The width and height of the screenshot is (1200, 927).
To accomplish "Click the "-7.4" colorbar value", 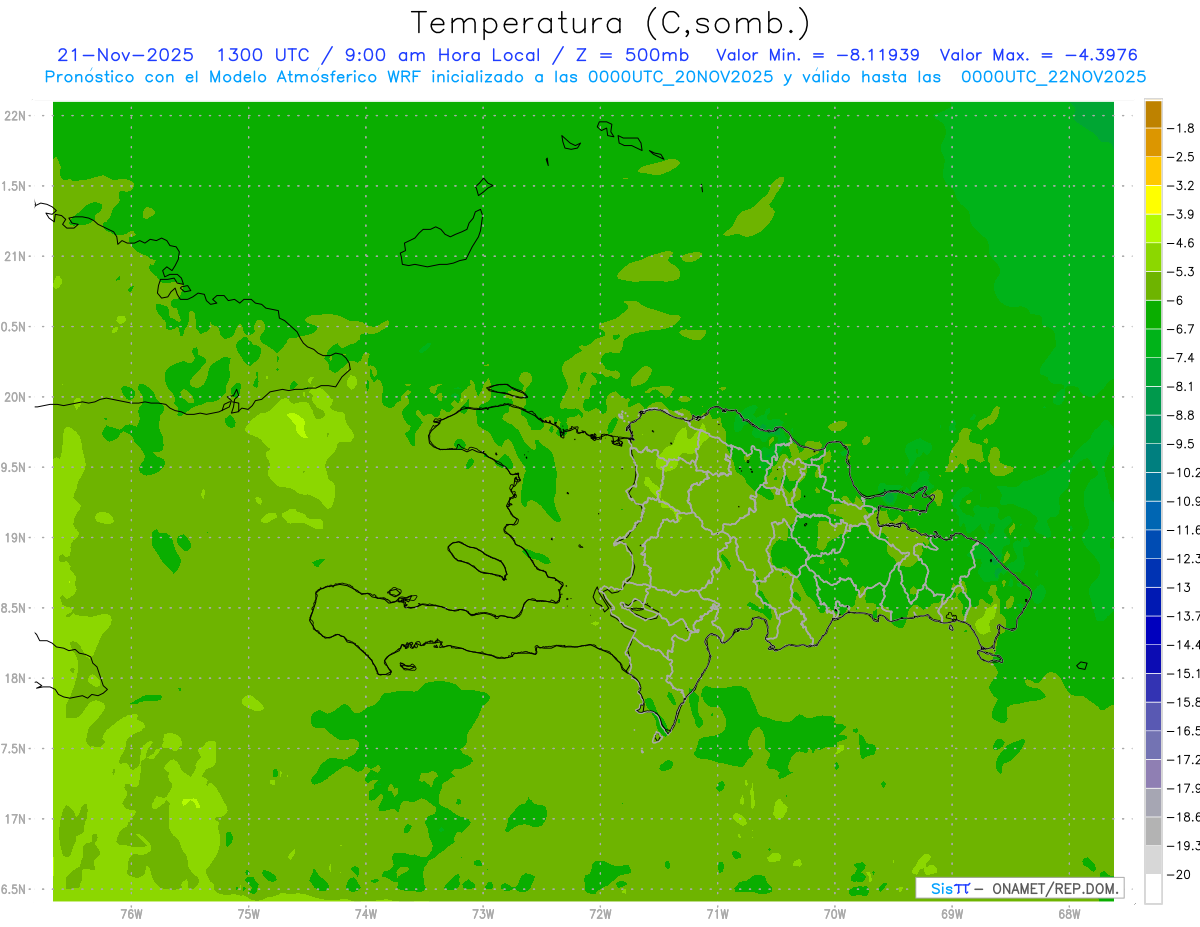I will [x=1182, y=357].
